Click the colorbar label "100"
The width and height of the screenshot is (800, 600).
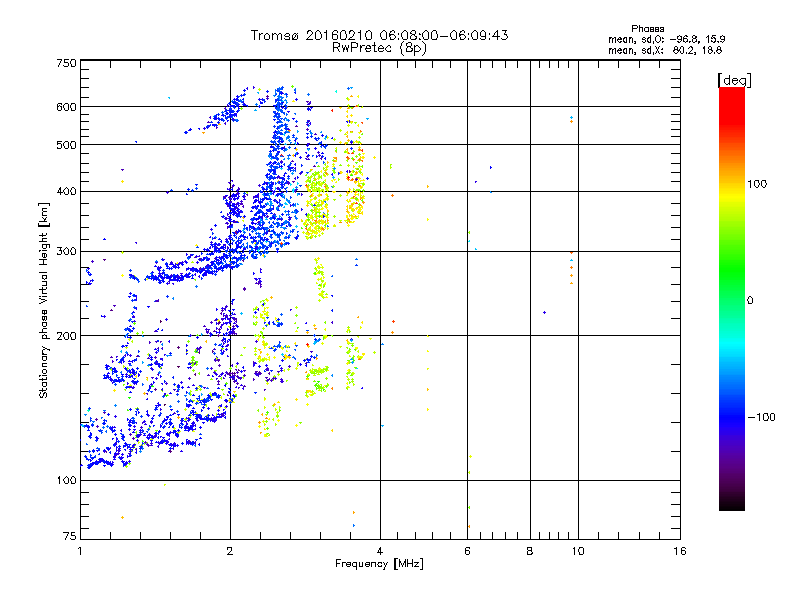click(x=757, y=184)
